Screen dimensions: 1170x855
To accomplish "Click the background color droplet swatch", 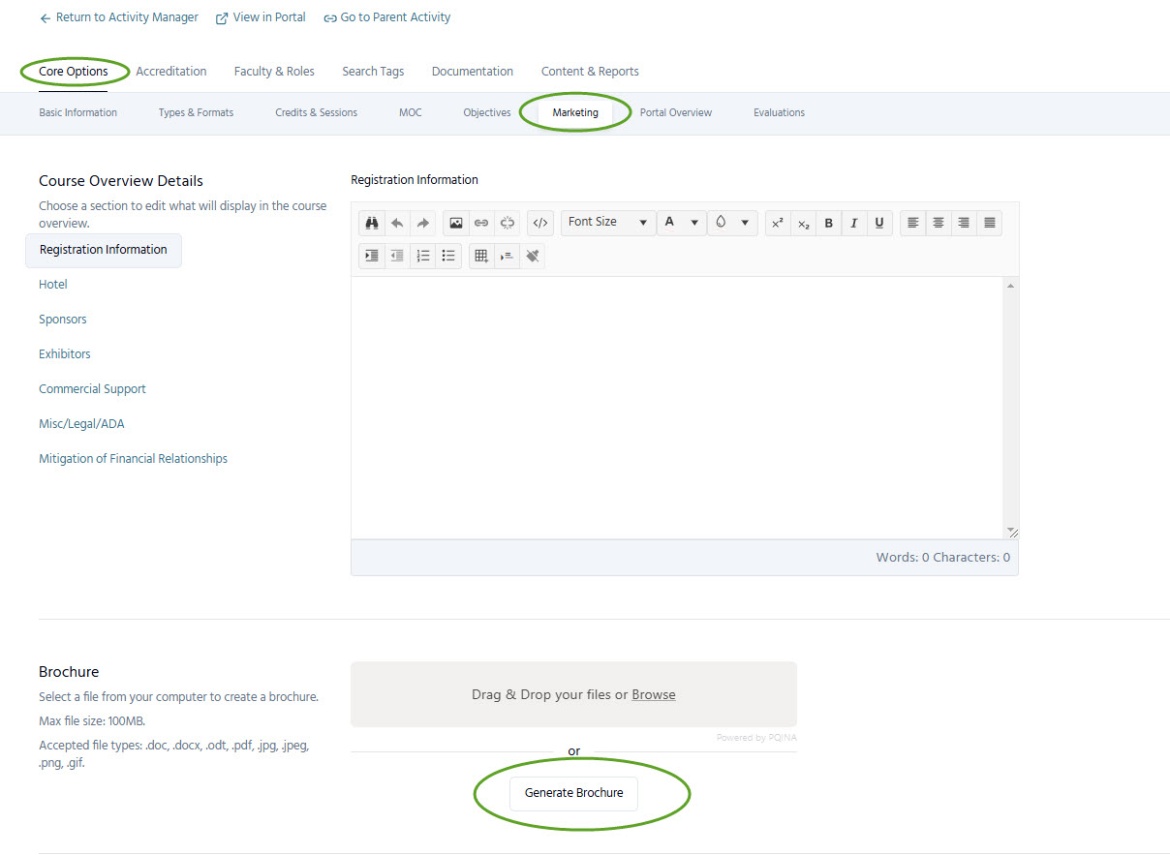I will (720, 222).
